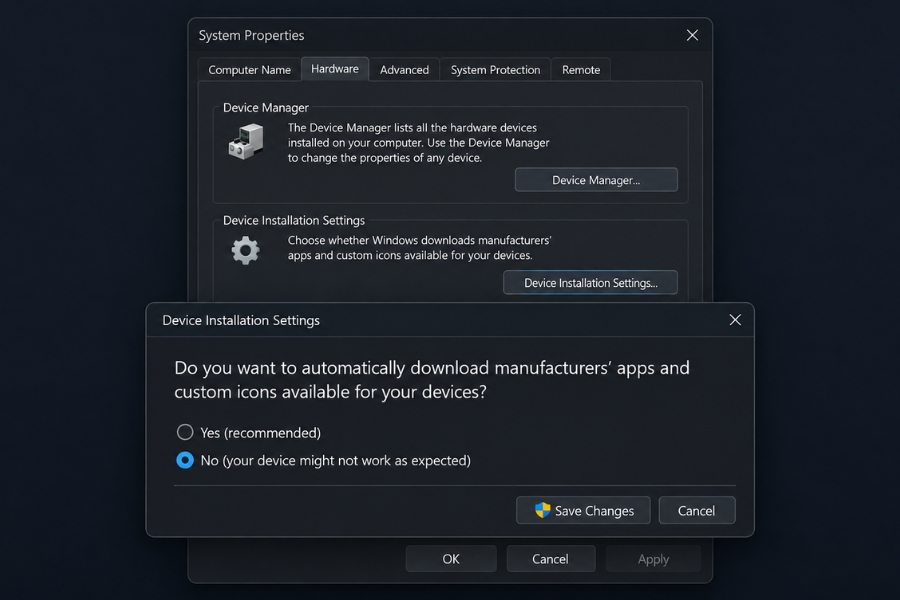Image resolution: width=900 pixels, height=600 pixels.
Task: Click Cancel in the System Properties window
Action: point(550,559)
